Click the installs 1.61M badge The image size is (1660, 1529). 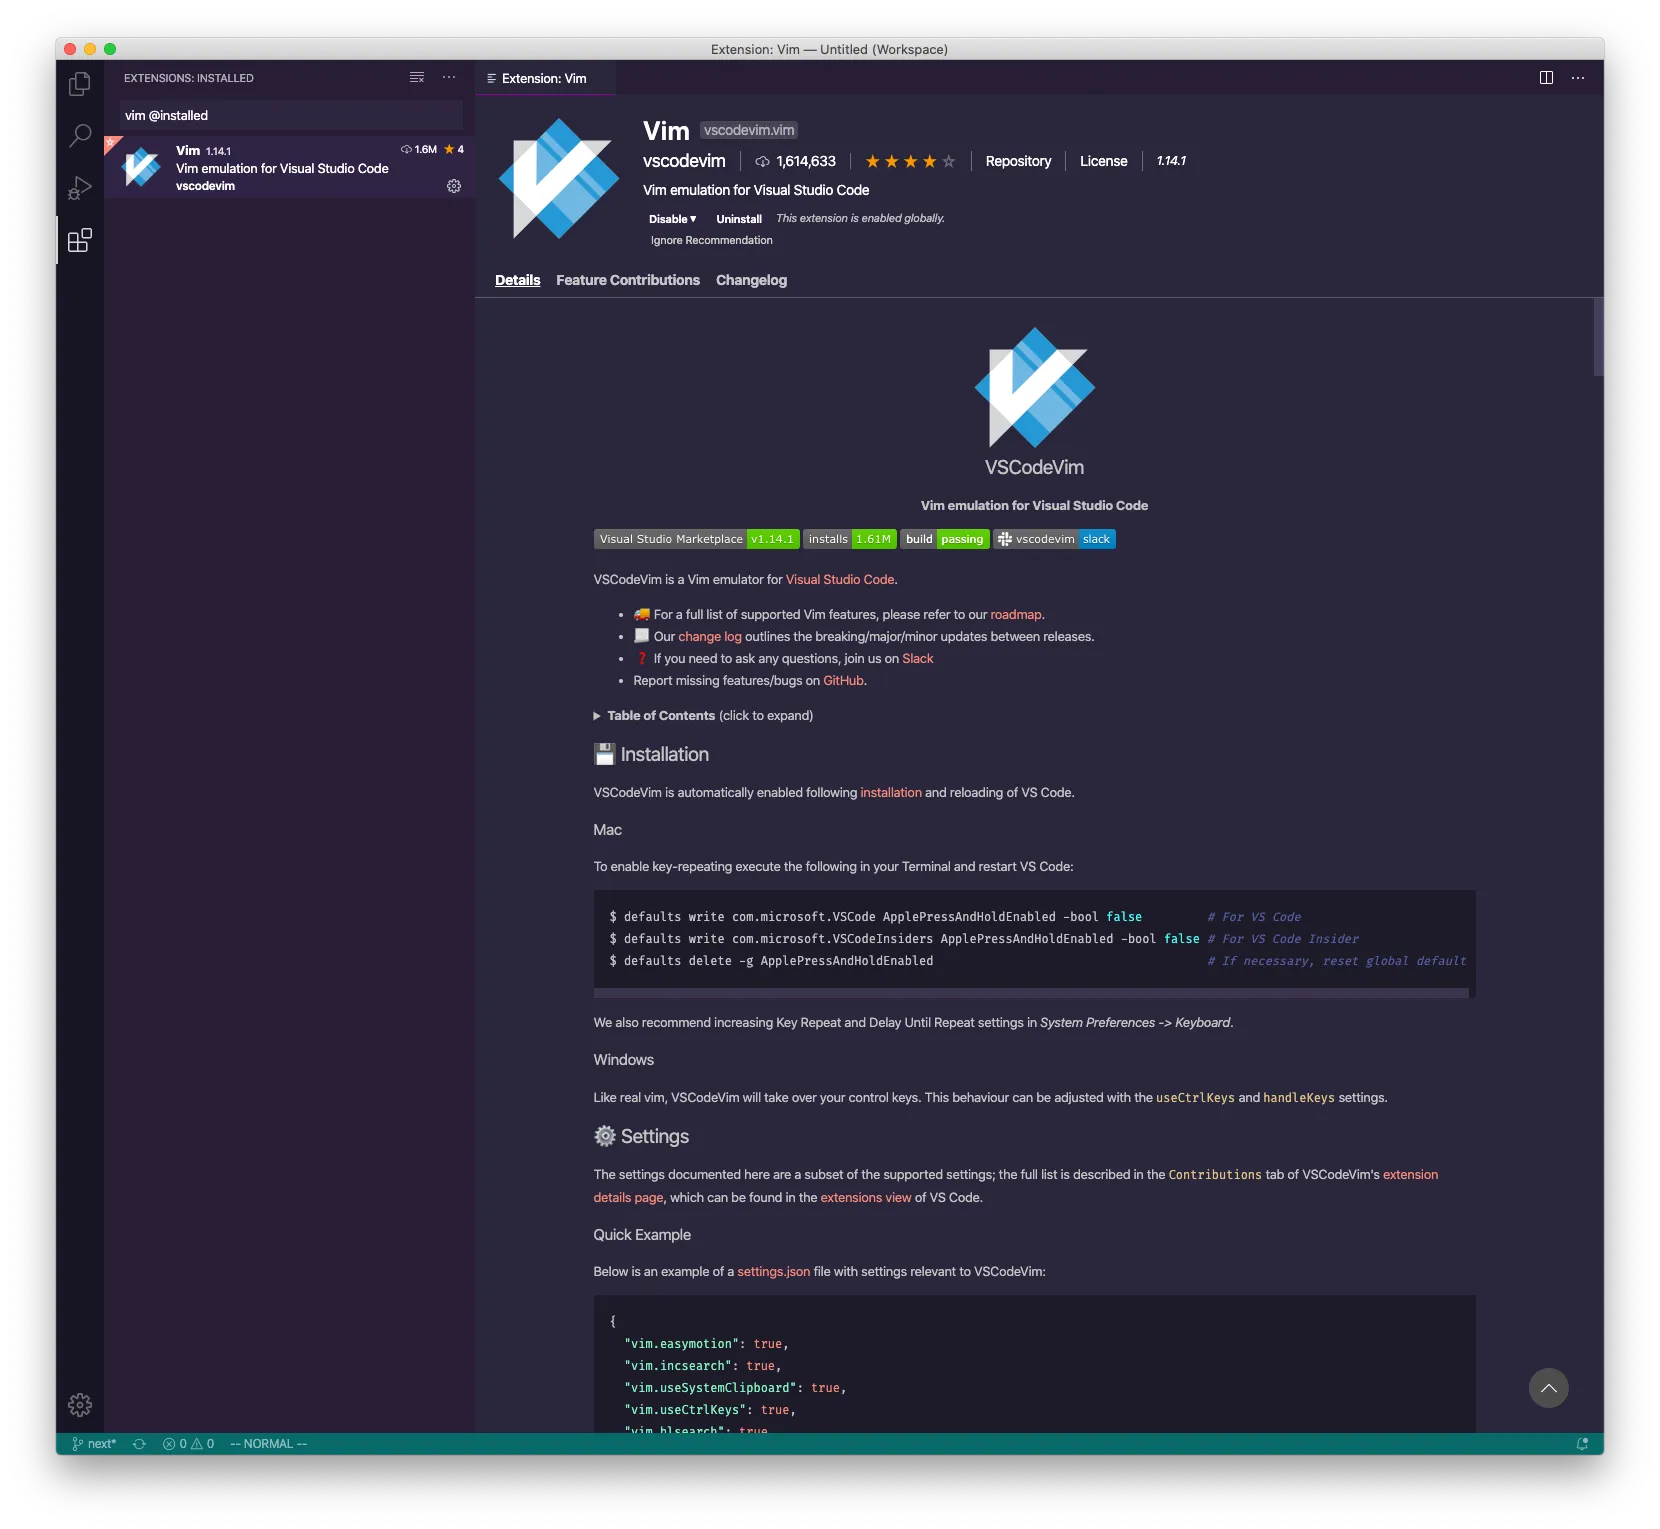(850, 539)
